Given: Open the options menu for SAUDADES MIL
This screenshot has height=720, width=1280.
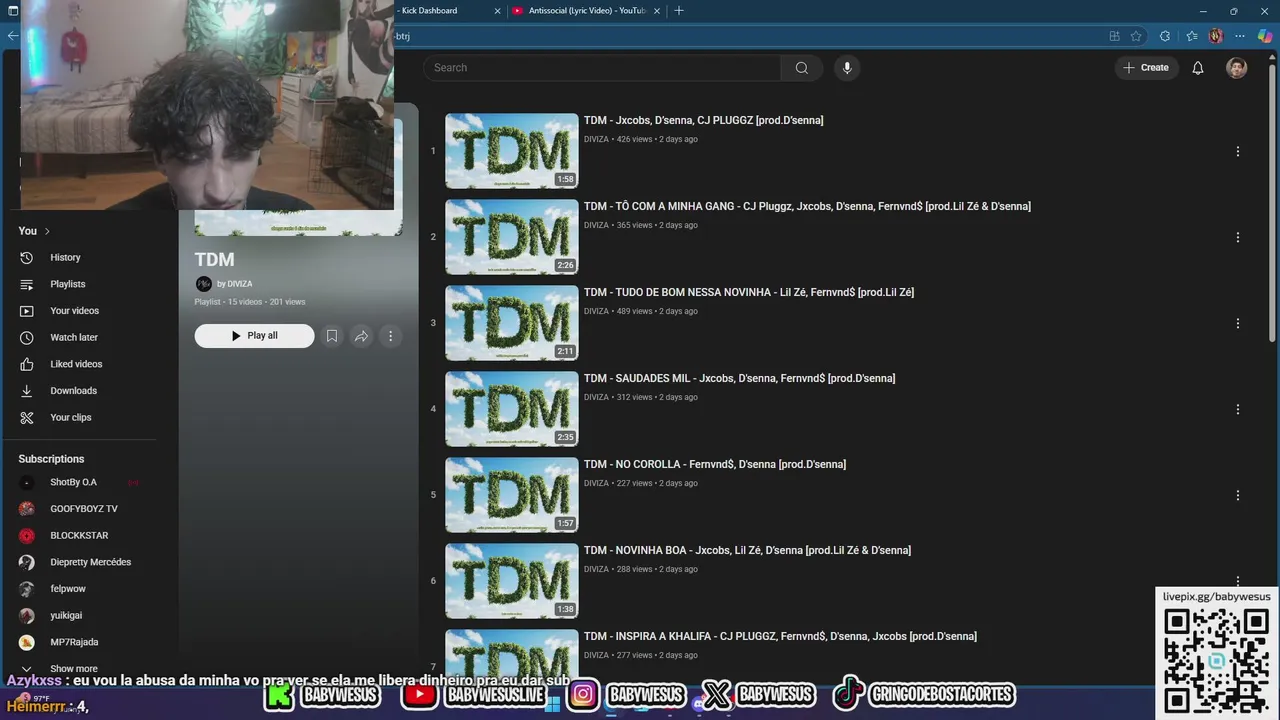Looking at the screenshot, I should click(x=1237, y=409).
